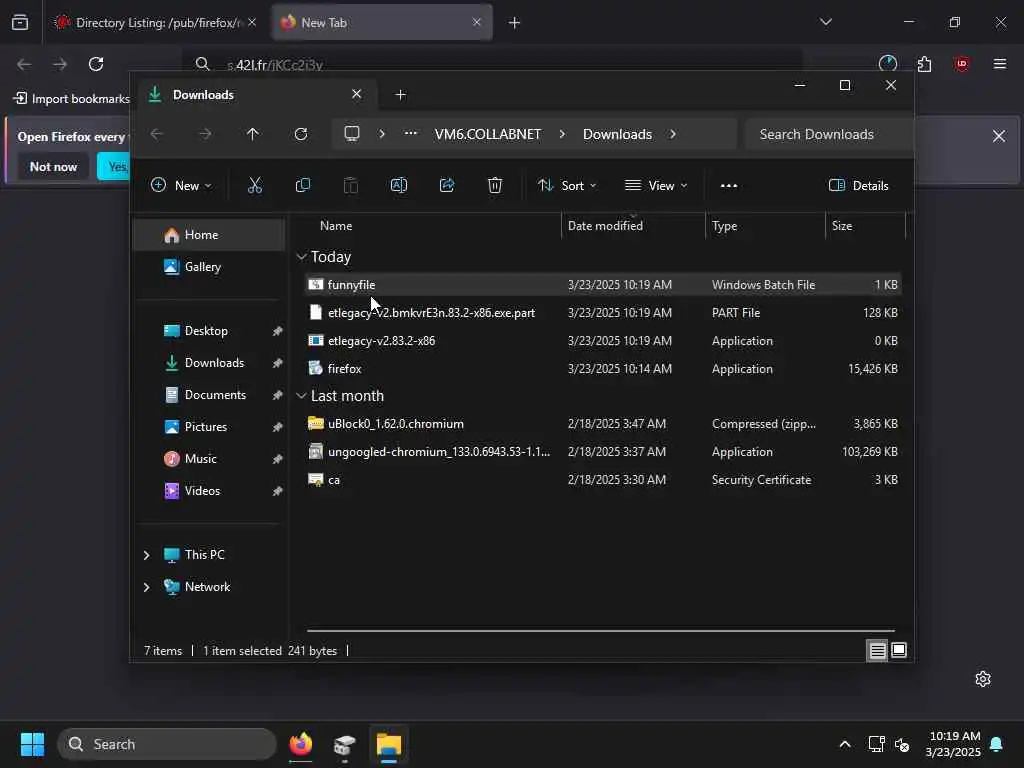Screen dimensions: 1024x768
Task: Click the Up arrow to parent folder
Action: coord(253,134)
